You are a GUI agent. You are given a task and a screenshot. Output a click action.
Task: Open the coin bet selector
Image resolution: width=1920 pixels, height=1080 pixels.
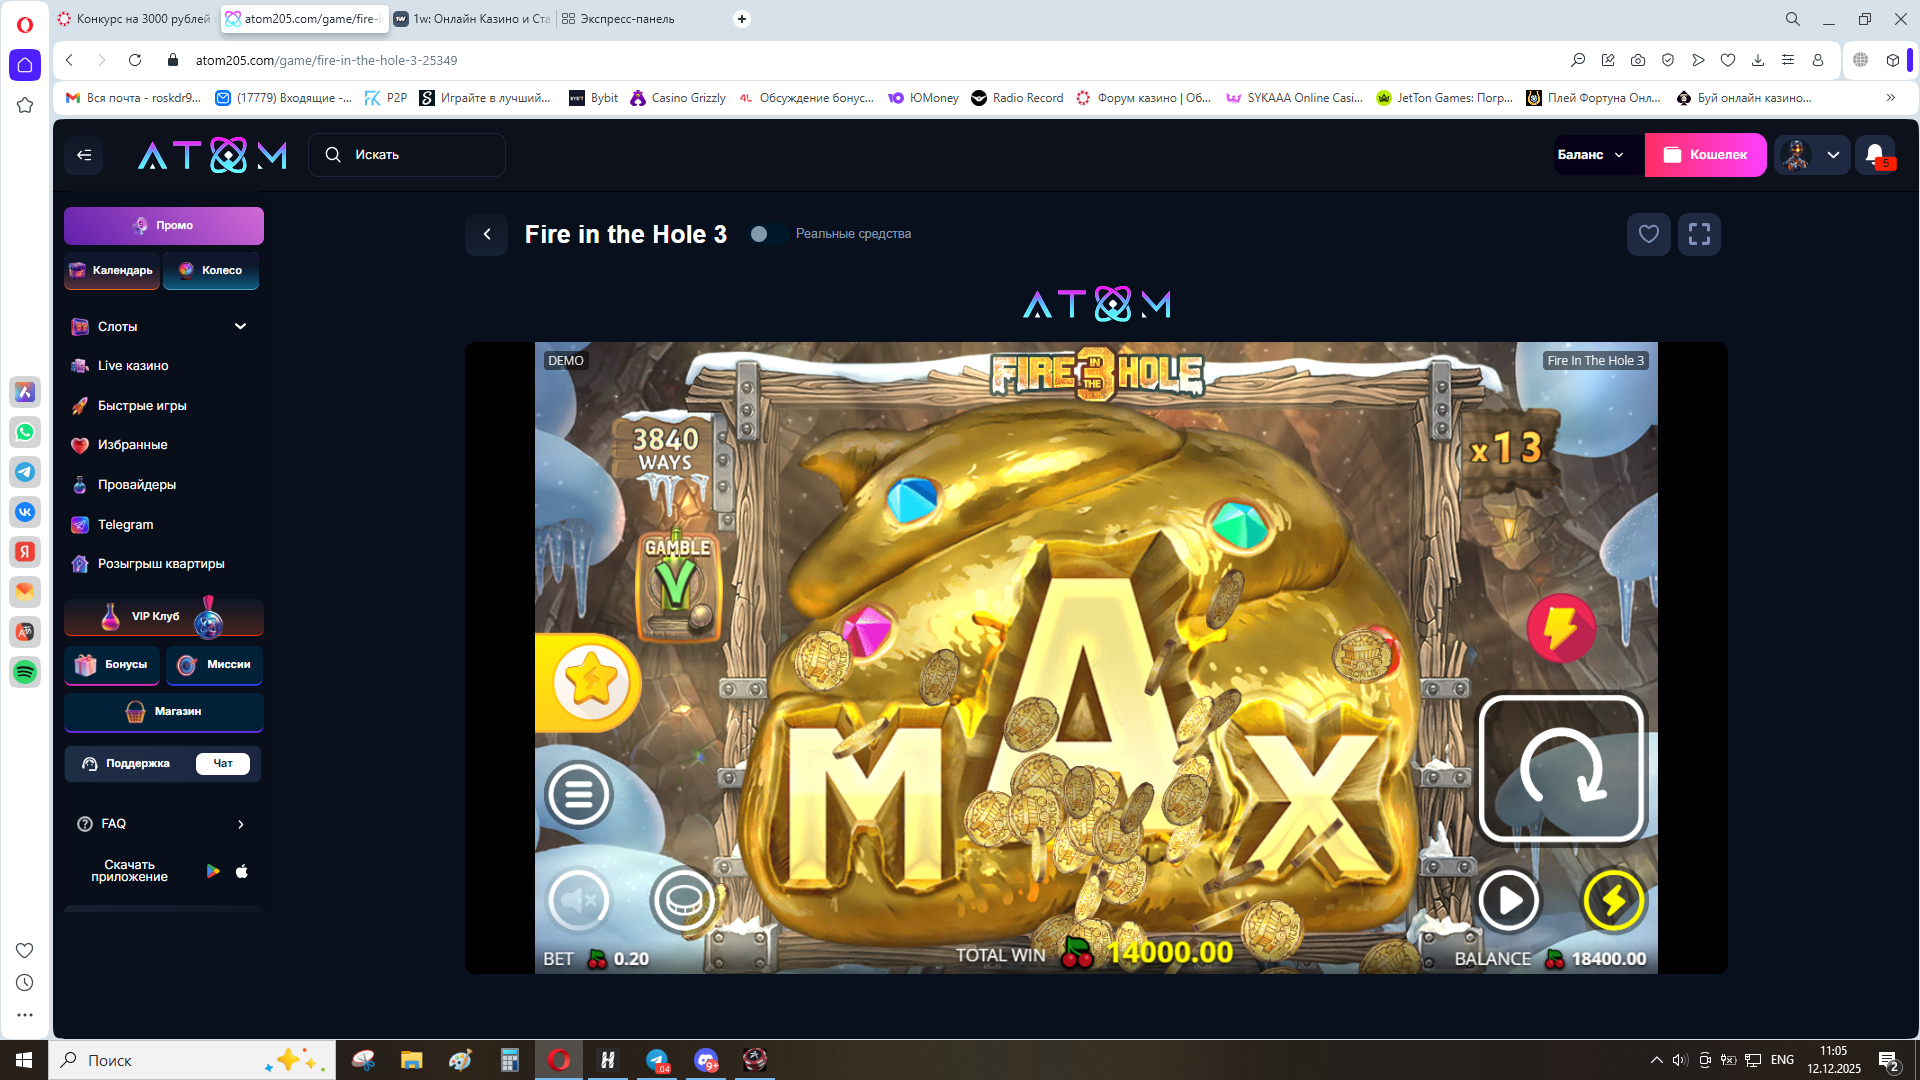[x=684, y=900]
